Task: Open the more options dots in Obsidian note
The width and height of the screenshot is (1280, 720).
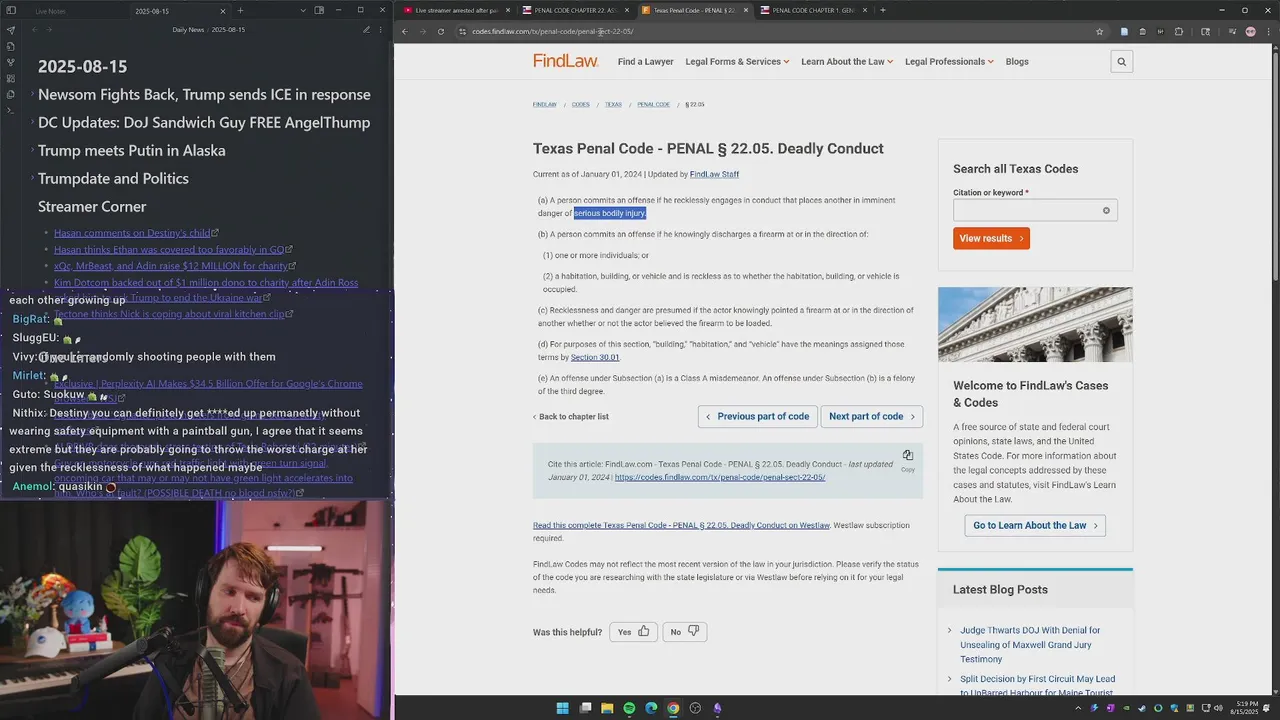Action: (x=379, y=30)
